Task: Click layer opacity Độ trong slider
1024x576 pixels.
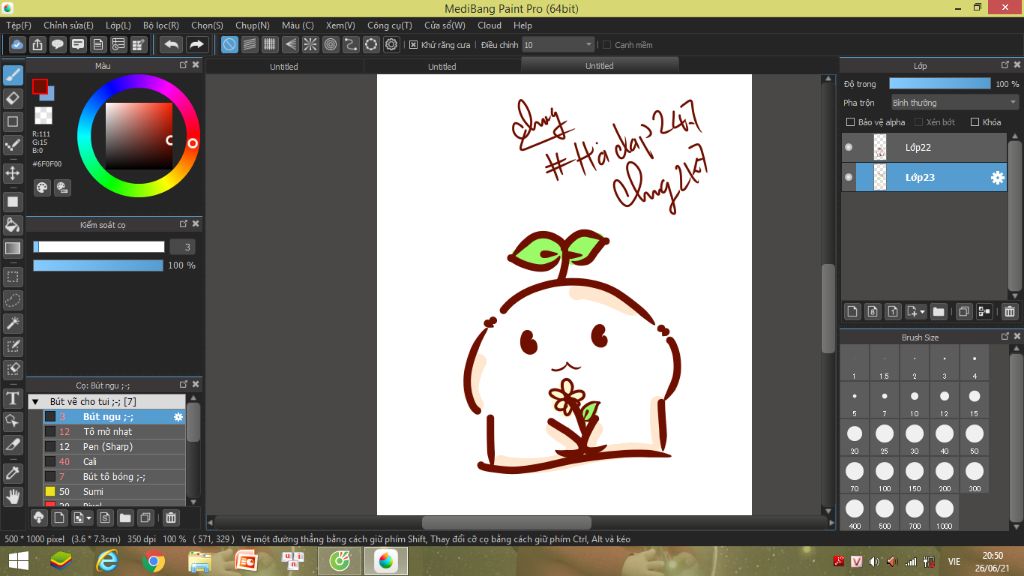Action: (940, 84)
